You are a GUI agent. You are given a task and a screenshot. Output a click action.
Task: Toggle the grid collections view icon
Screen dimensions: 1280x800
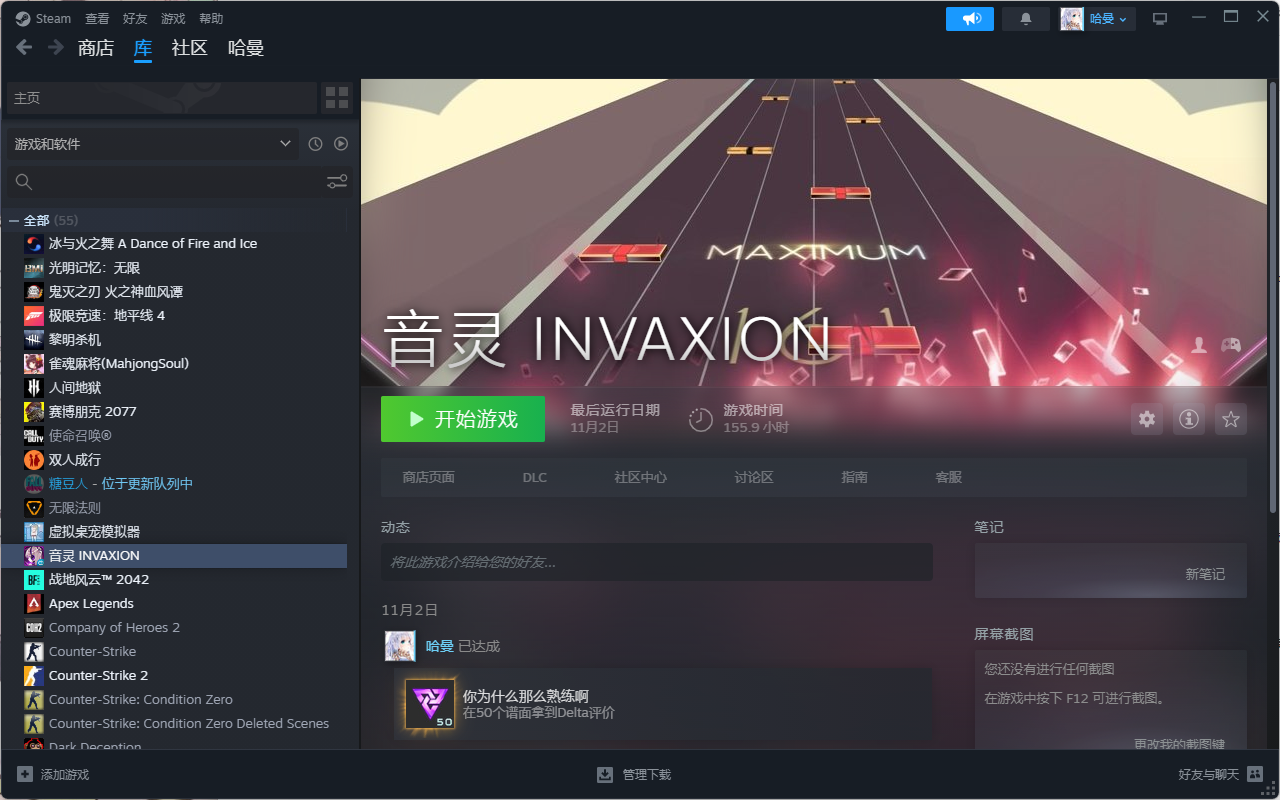337,98
